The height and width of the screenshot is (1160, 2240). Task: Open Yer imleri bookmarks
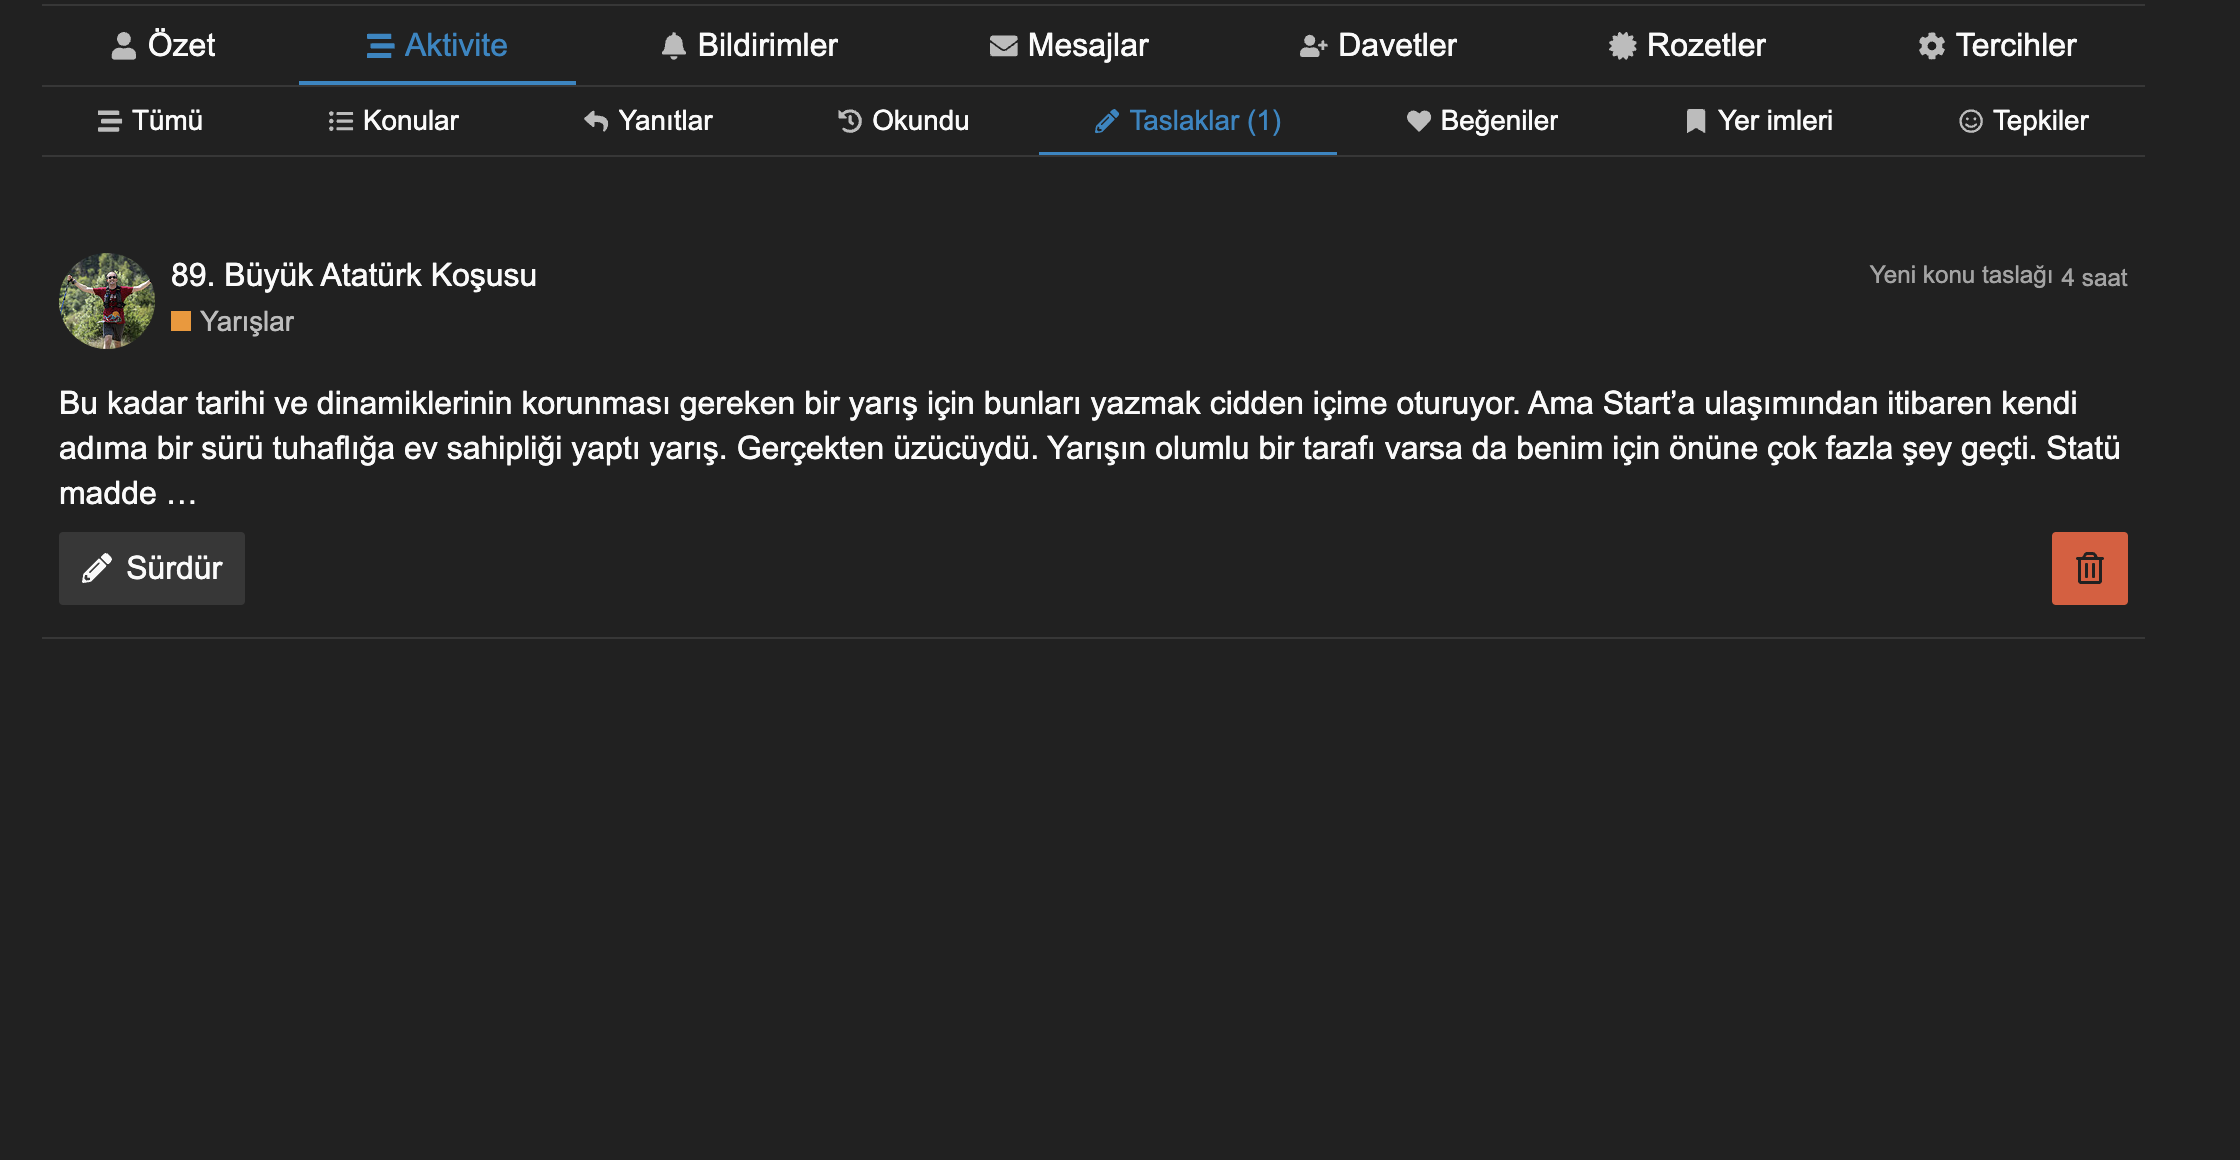1759,121
